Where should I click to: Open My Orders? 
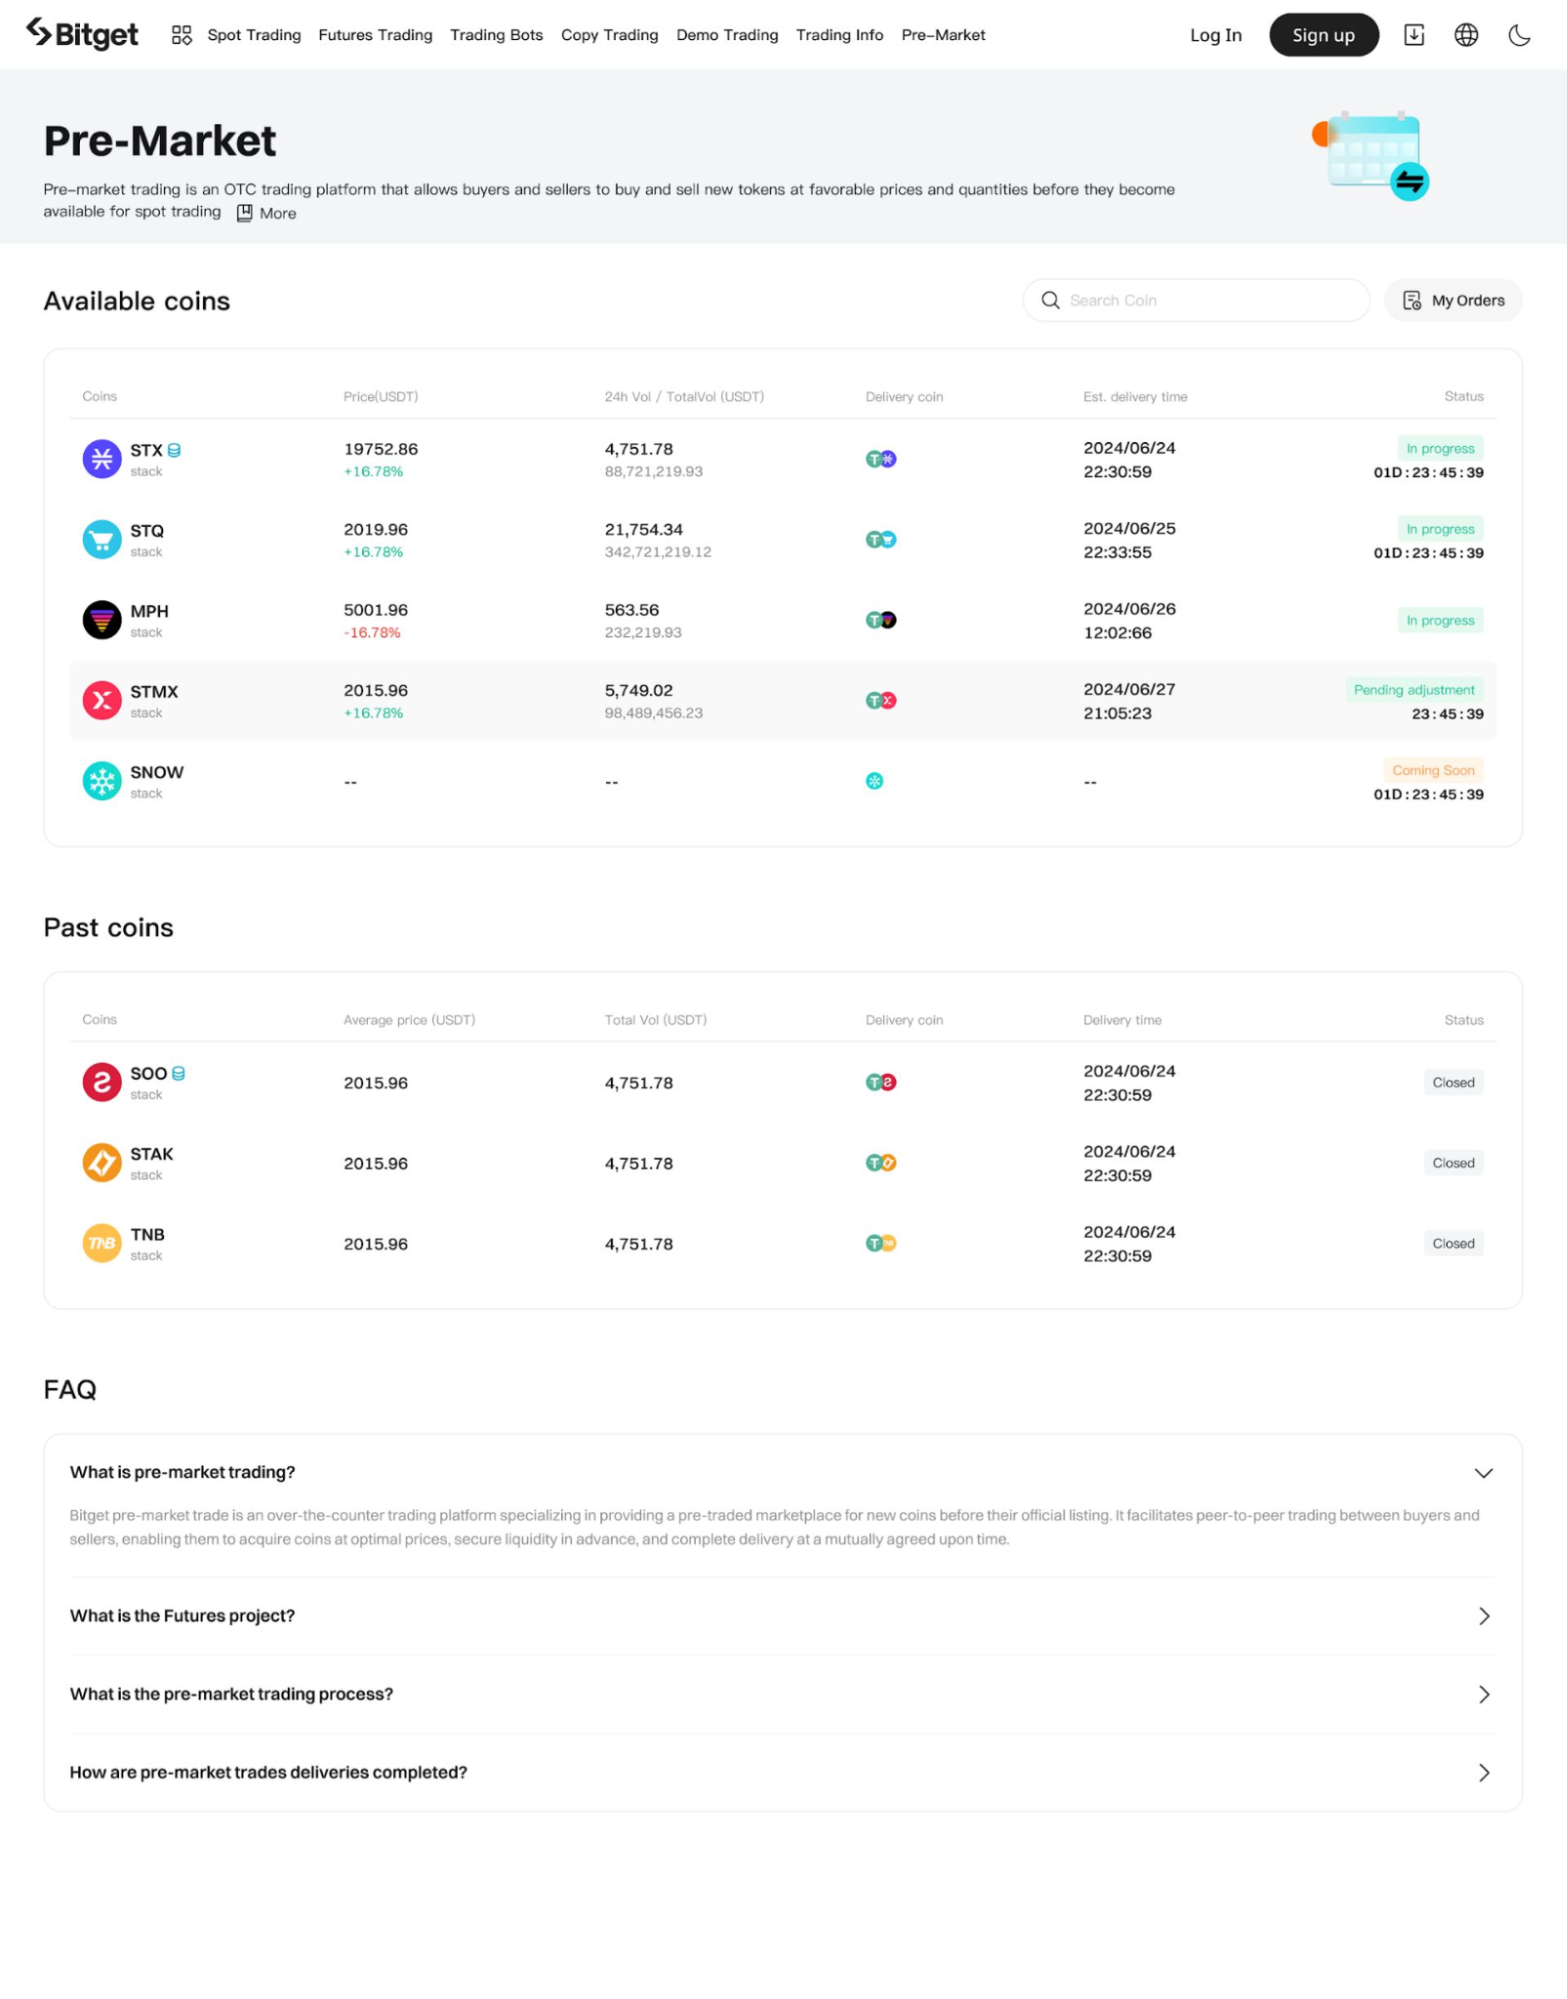click(1452, 300)
